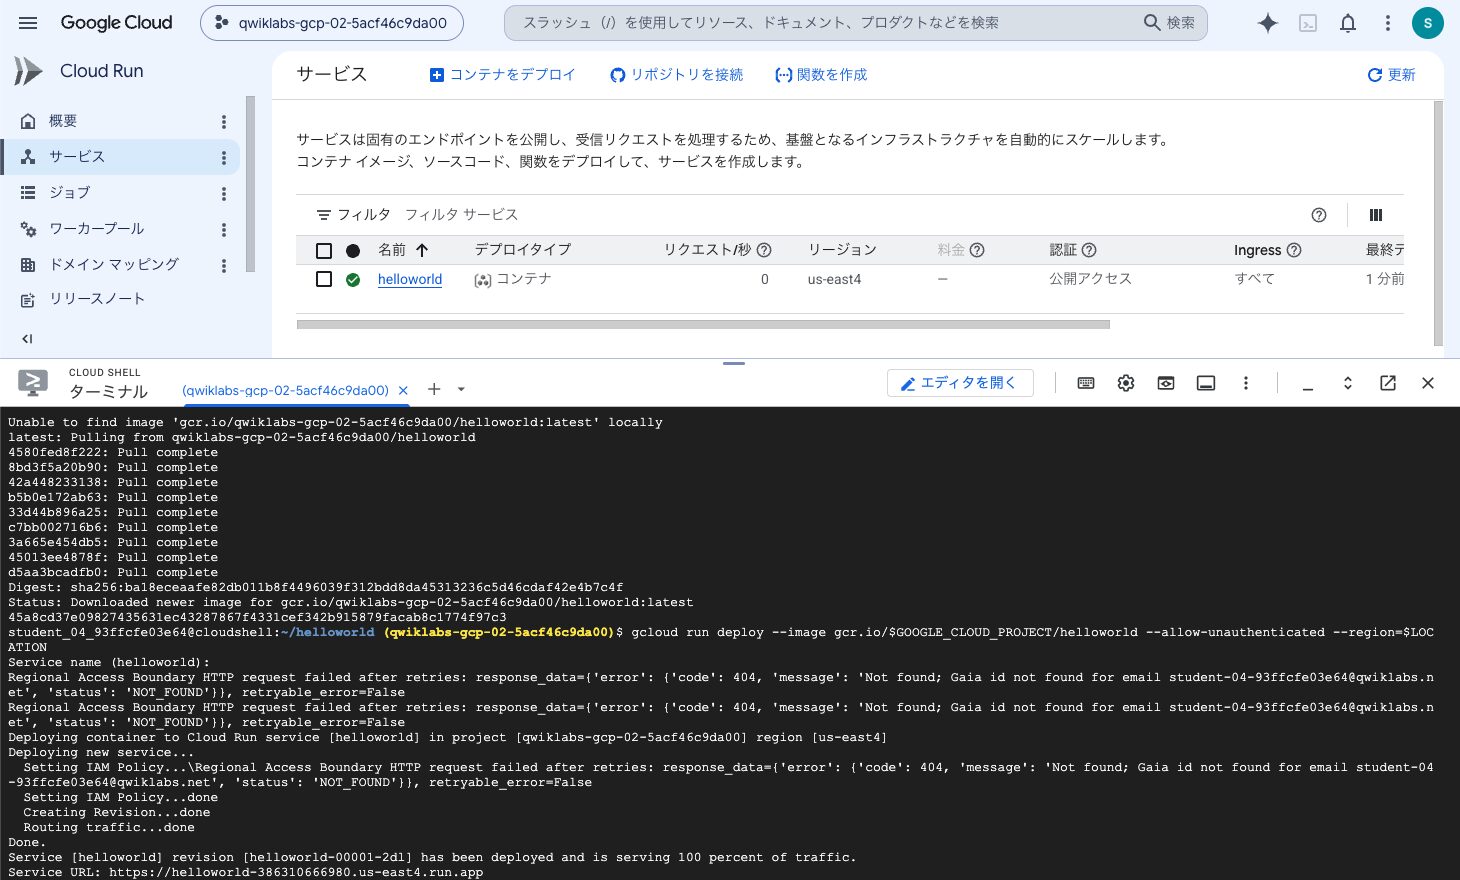1460x880 pixels.
Task: Show help for 料金 column
Action: (977, 250)
